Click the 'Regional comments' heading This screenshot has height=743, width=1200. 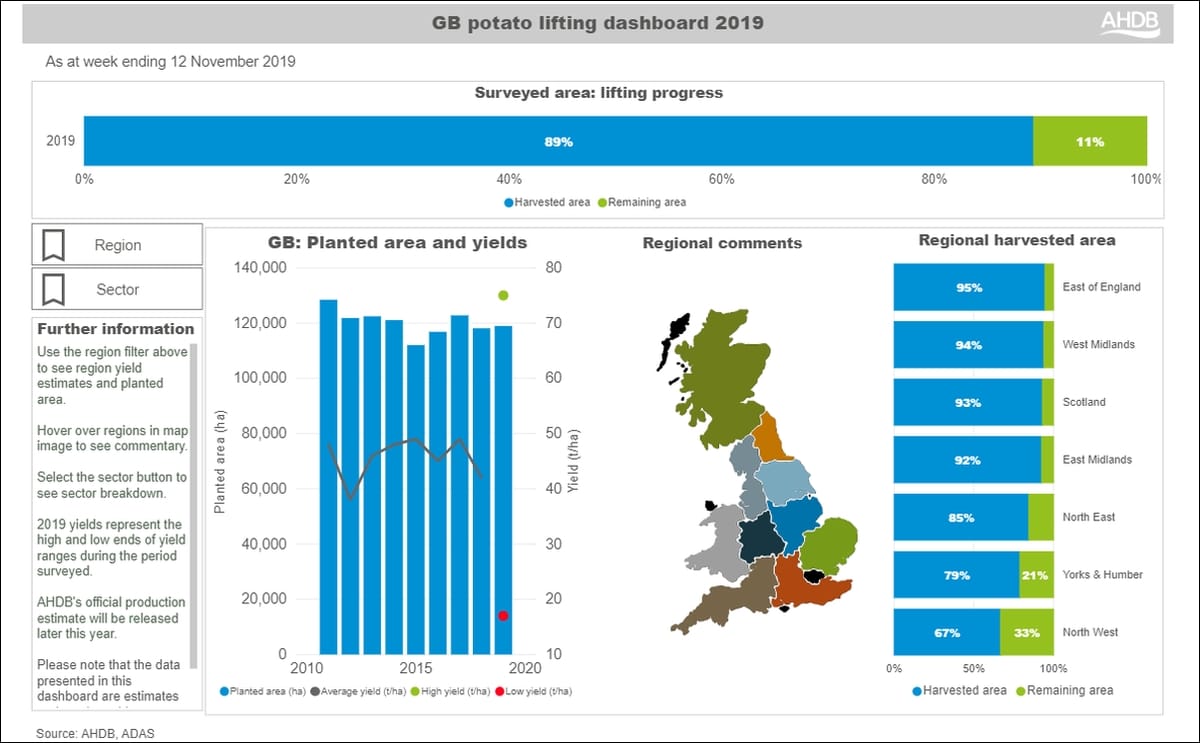tap(722, 243)
